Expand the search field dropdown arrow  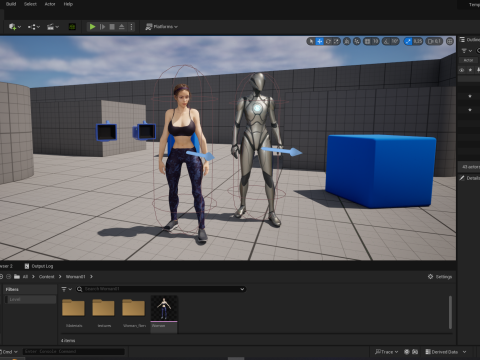(242, 289)
